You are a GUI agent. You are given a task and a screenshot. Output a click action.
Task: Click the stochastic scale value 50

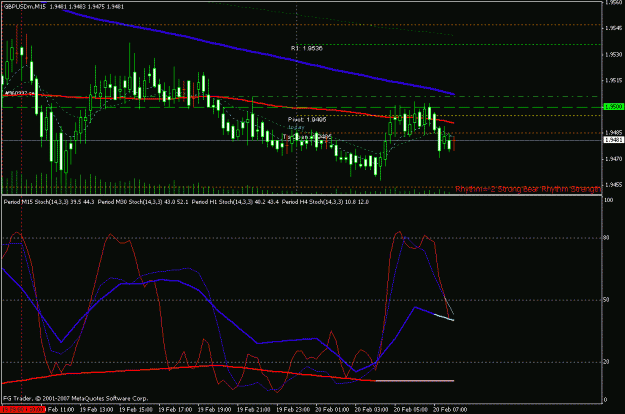click(x=606, y=300)
